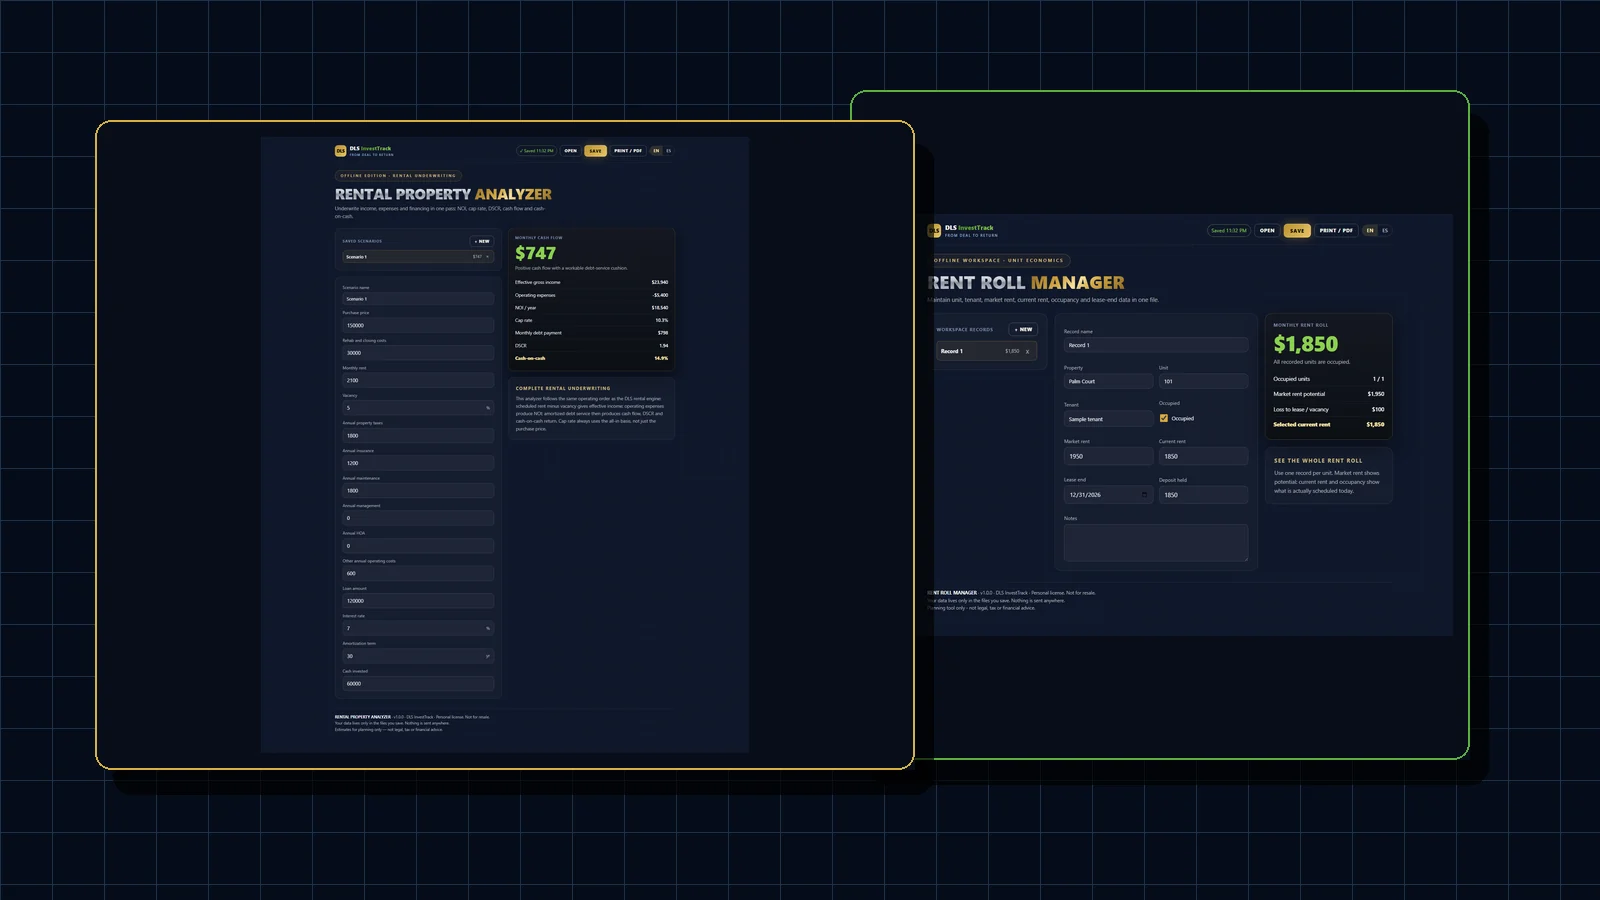
Task: Switch Rent Roll Manager language to ES
Action: coord(1385,230)
